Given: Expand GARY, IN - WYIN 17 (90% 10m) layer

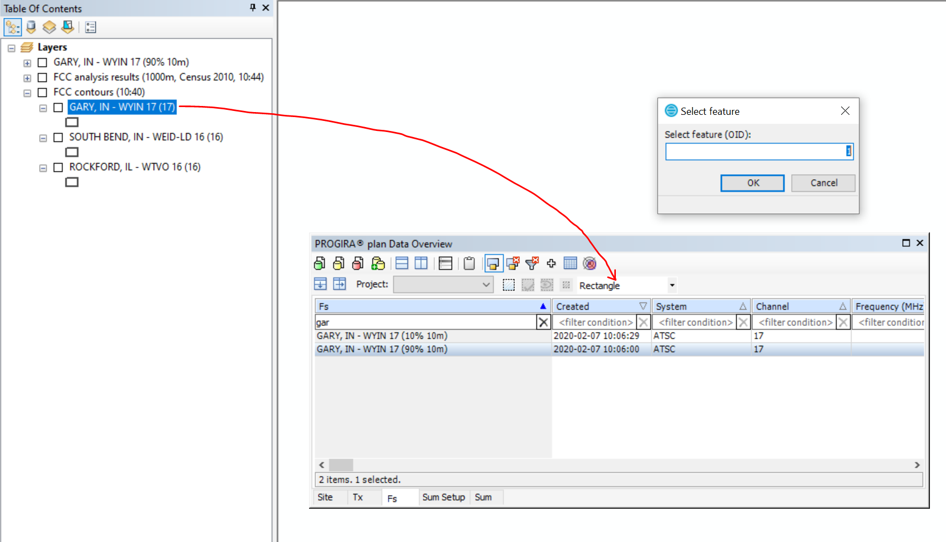Looking at the screenshot, I should [x=27, y=63].
